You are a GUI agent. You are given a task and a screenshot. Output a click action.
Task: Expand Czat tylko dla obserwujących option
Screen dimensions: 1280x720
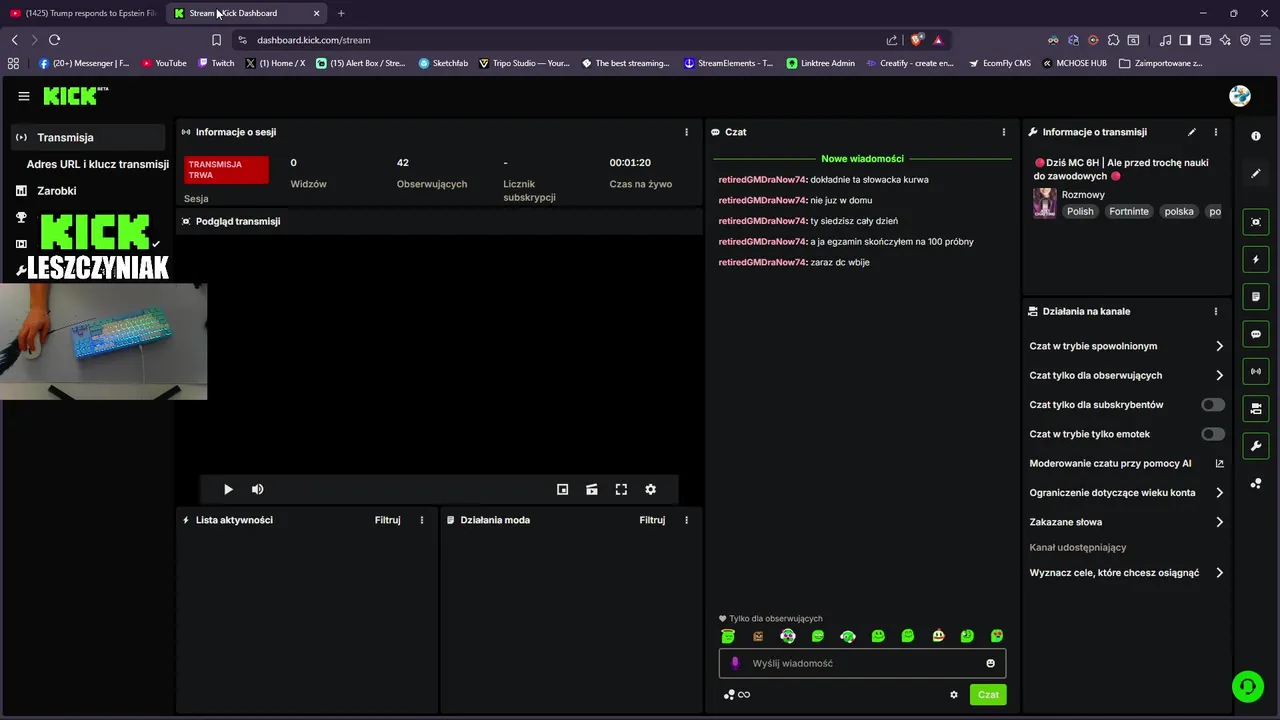(x=1126, y=375)
